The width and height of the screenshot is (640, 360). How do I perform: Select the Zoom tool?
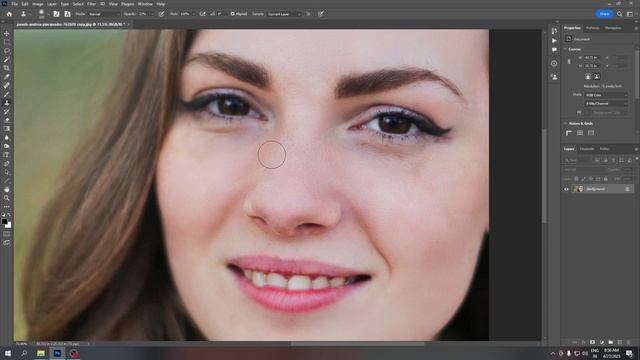pyautogui.click(x=7, y=198)
